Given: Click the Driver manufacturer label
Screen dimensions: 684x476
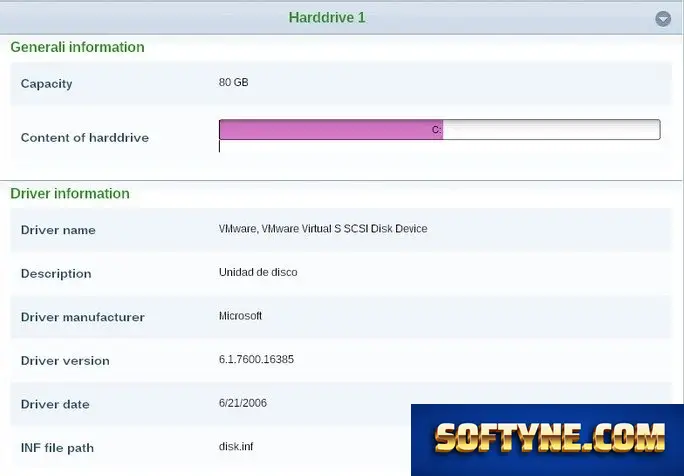Looking at the screenshot, I should coord(82,317).
